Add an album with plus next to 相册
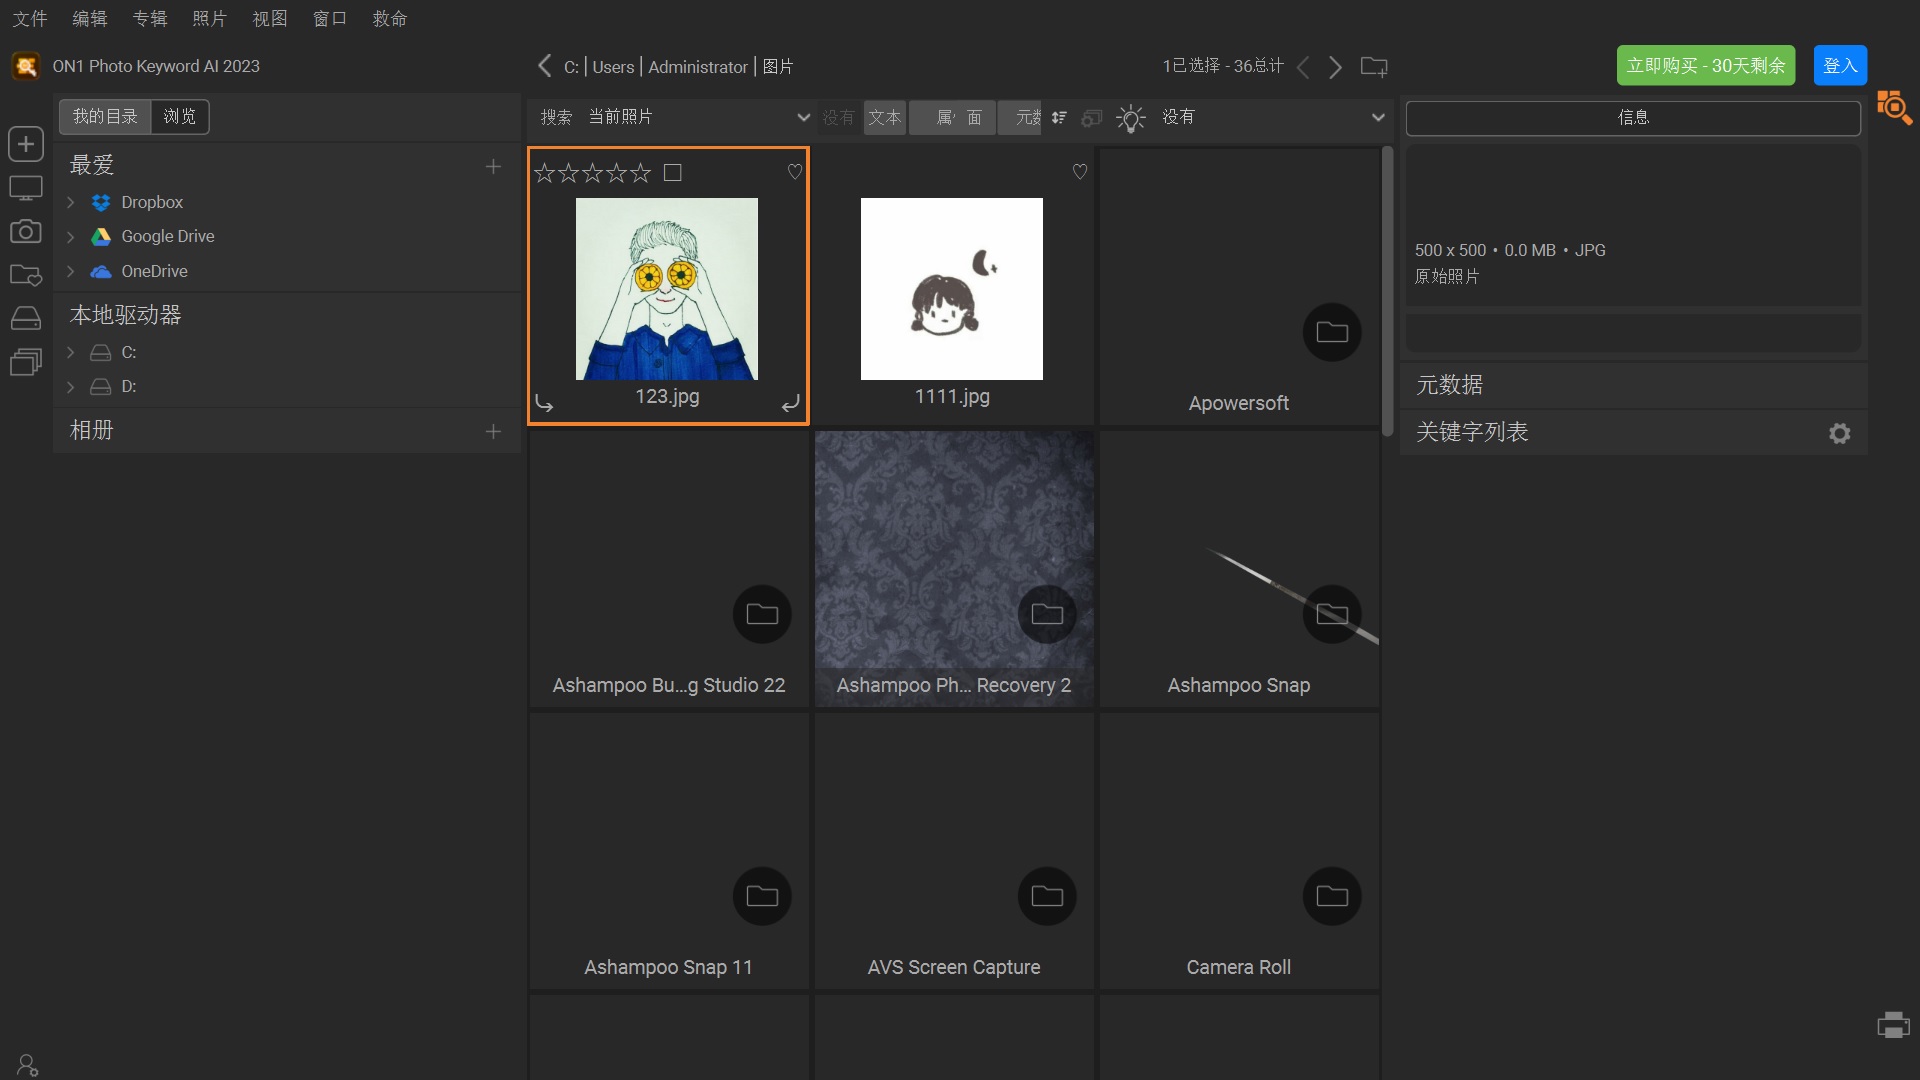 coord(493,431)
